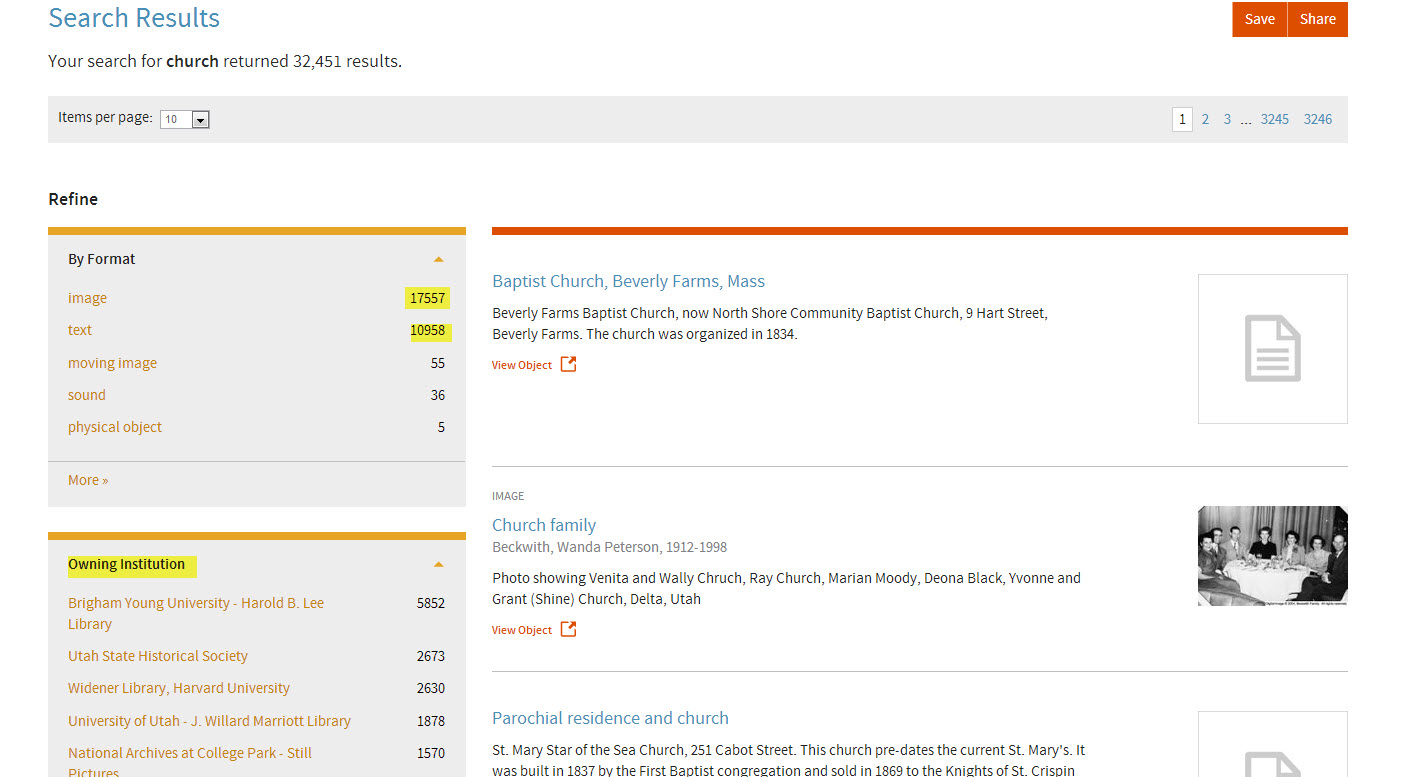Filter results by text format

pyautogui.click(x=80, y=330)
